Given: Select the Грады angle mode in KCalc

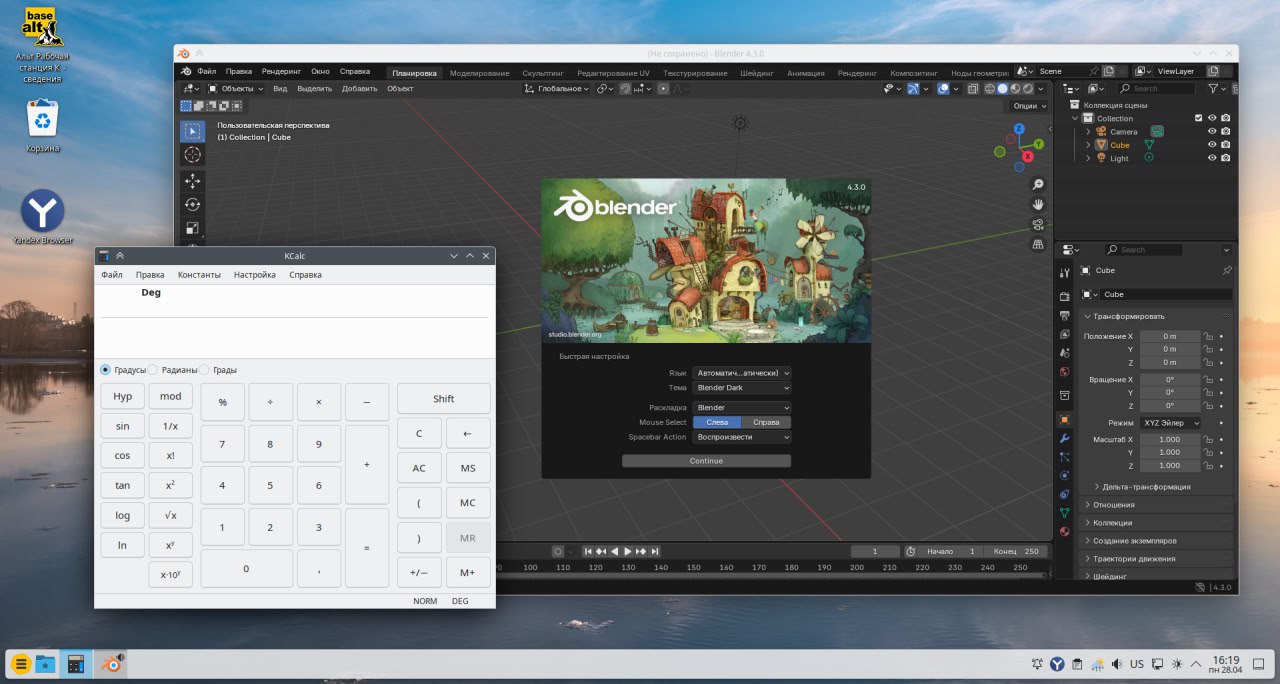Looking at the screenshot, I should [x=218, y=370].
